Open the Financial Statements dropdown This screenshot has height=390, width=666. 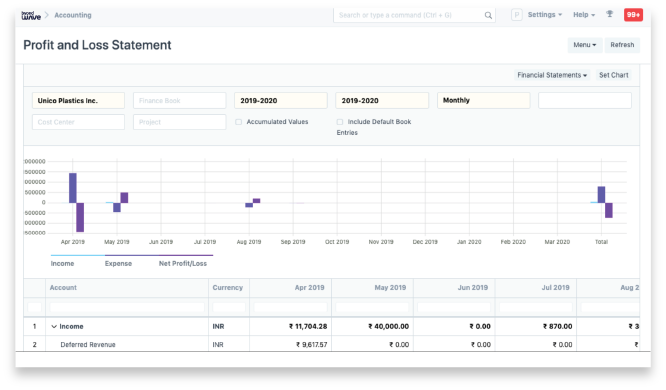[552, 75]
